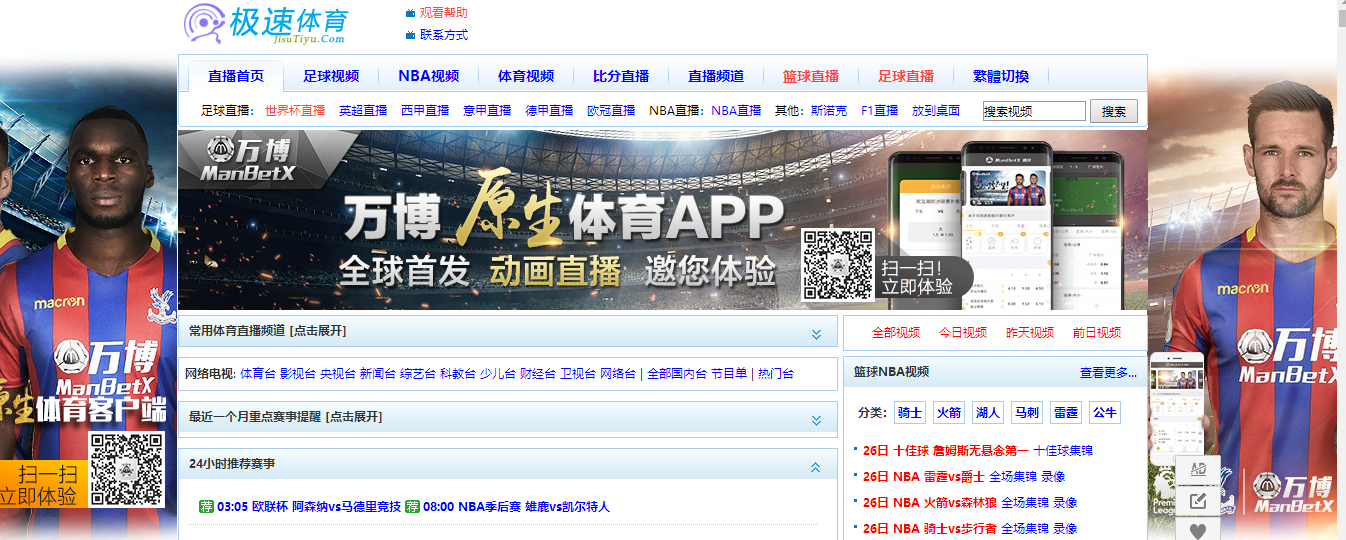Open the 直播频道 tab
This screenshot has height=540, width=1346.
tap(716, 76)
